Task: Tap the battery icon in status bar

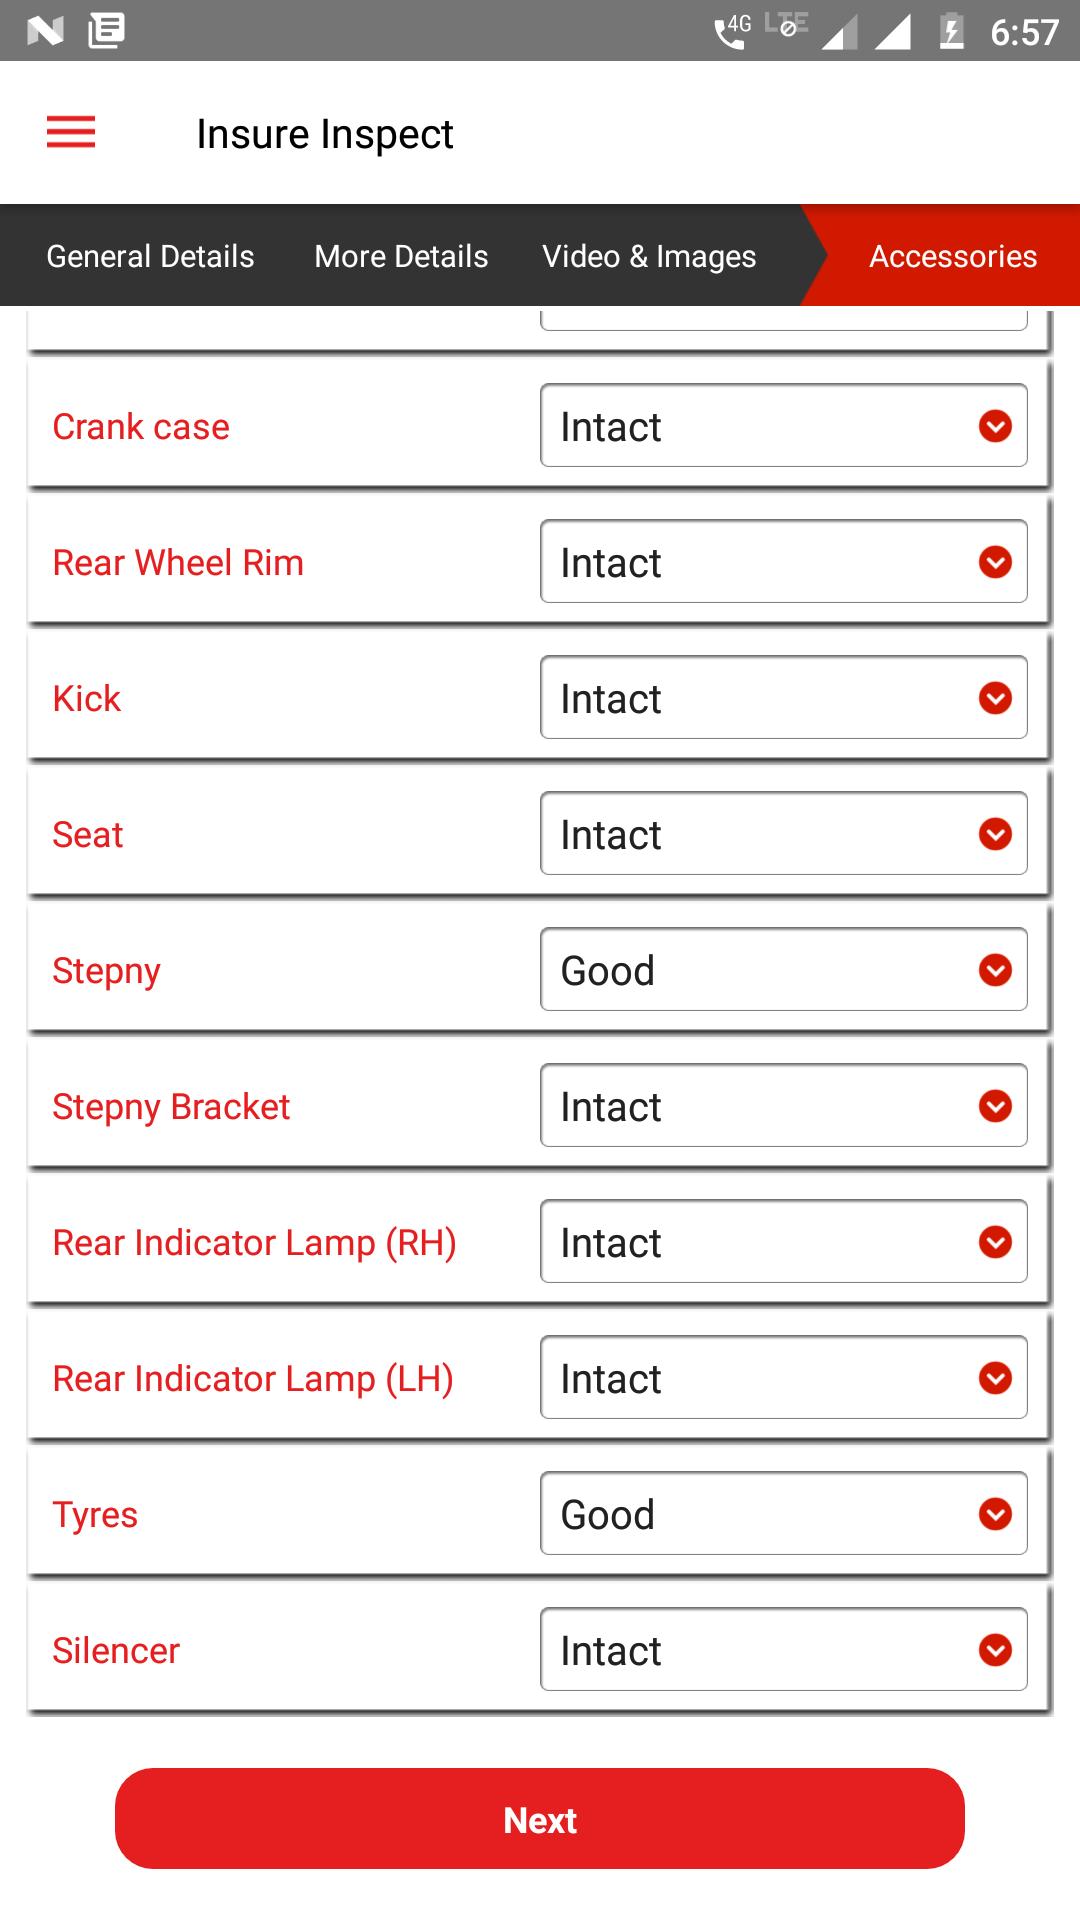Action: [951, 32]
